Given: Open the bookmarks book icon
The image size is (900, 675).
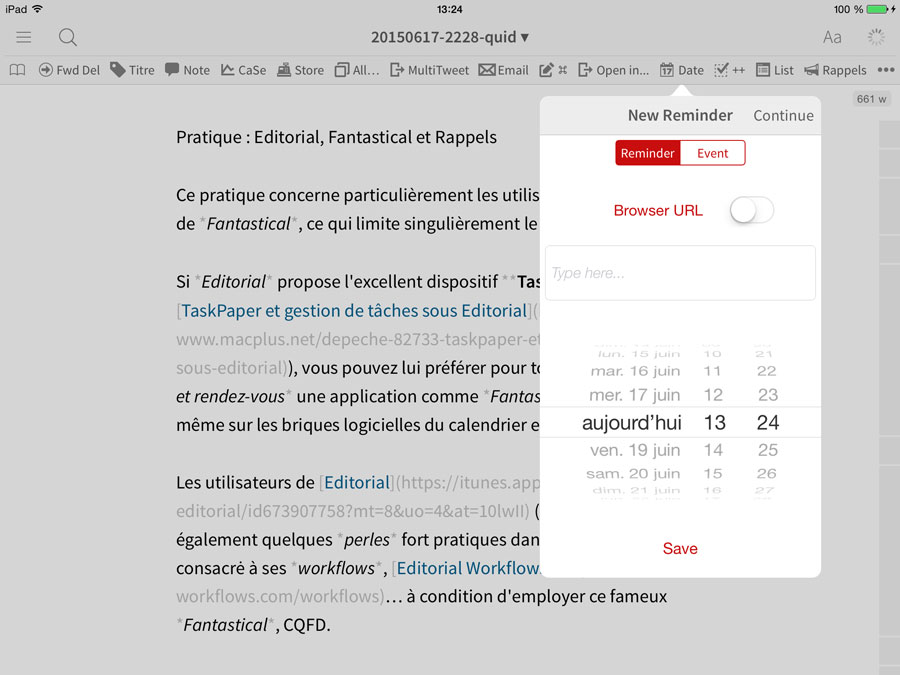Looking at the screenshot, I should 17,70.
